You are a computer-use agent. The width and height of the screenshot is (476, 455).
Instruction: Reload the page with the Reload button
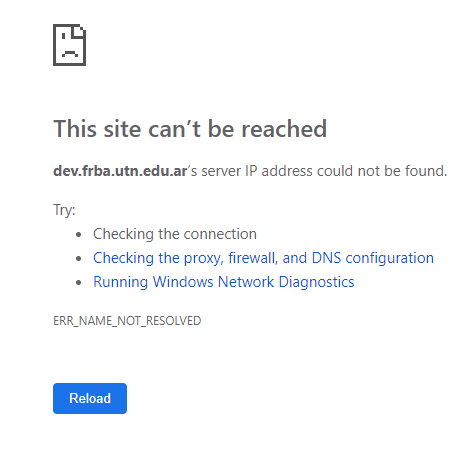[x=90, y=398]
